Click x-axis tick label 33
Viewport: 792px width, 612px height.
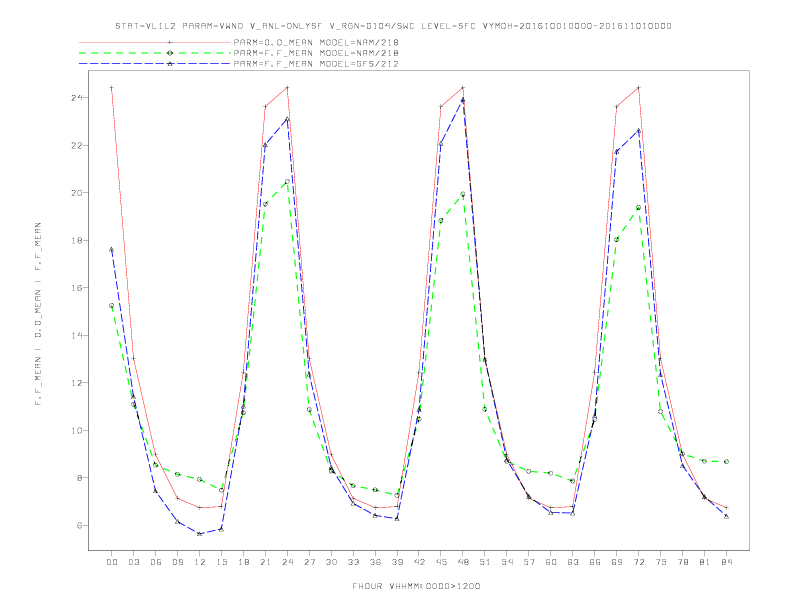pyautogui.click(x=353, y=562)
